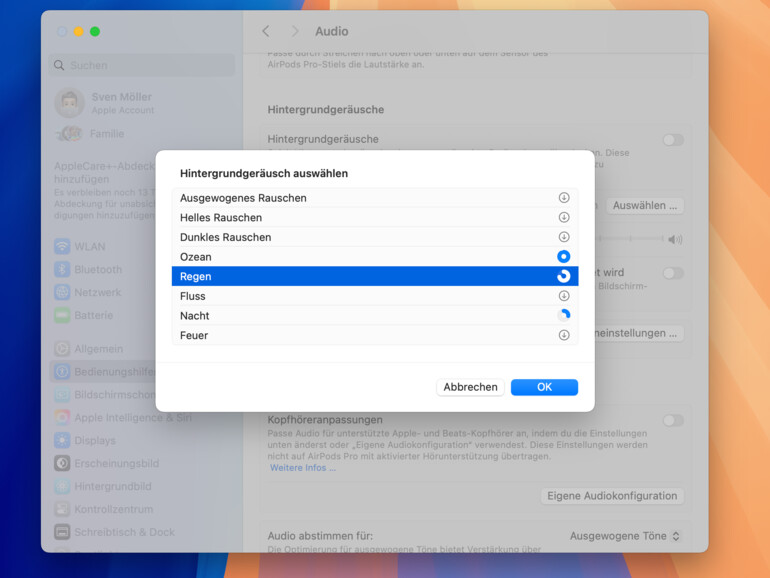Click the Allgemein gear icon
Image resolution: width=770 pixels, height=578 pixels.
pos(62,349)
